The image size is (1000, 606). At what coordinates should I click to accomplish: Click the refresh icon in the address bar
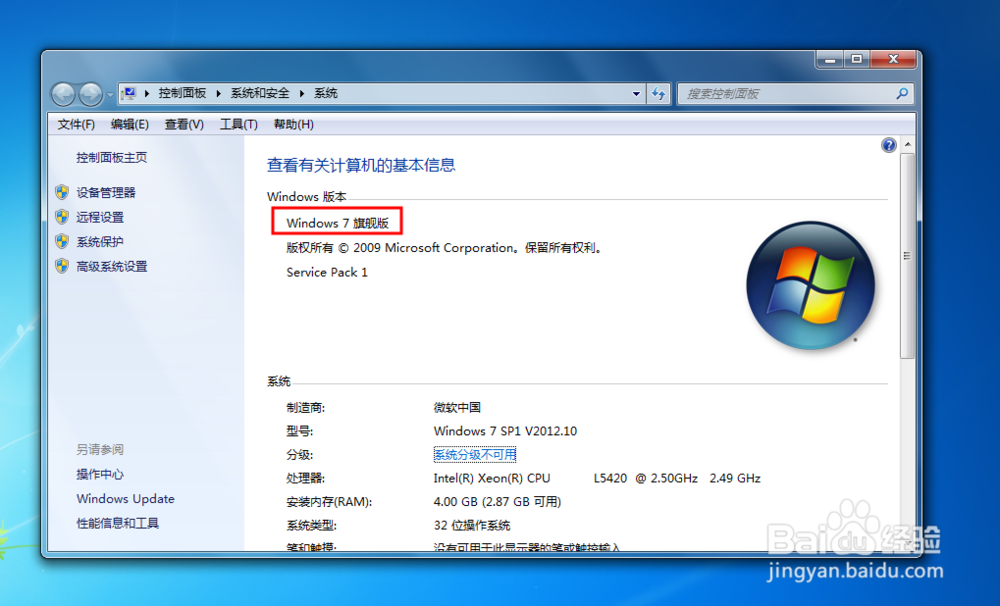tap(659, 93)
